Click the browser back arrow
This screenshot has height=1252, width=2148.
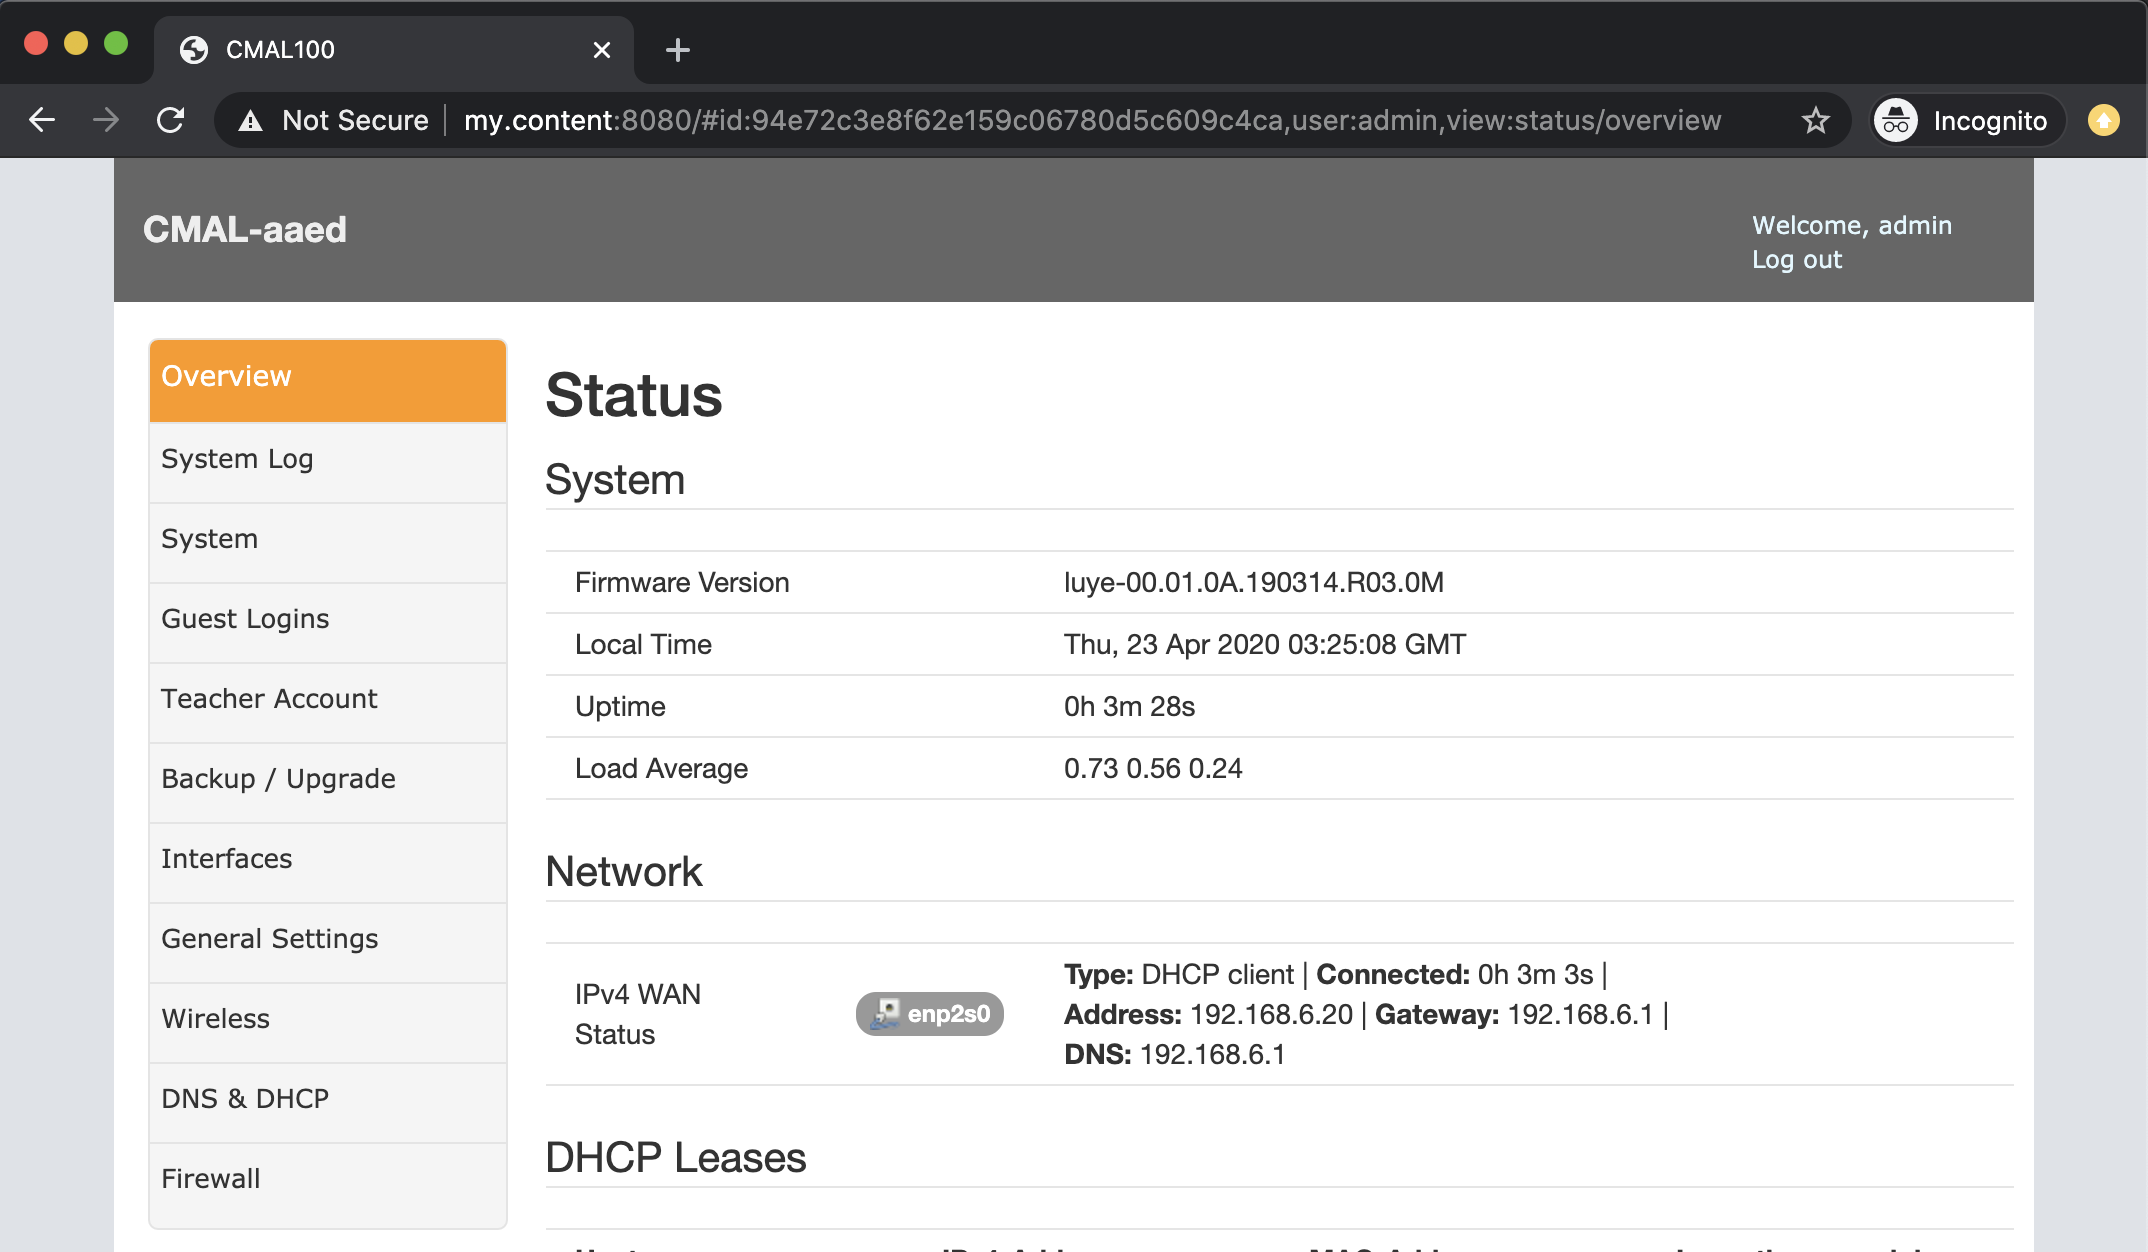click(42, 120)
